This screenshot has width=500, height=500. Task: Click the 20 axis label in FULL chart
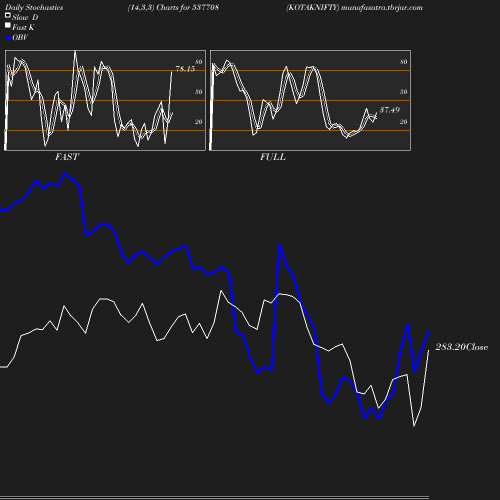pos(404,122)
